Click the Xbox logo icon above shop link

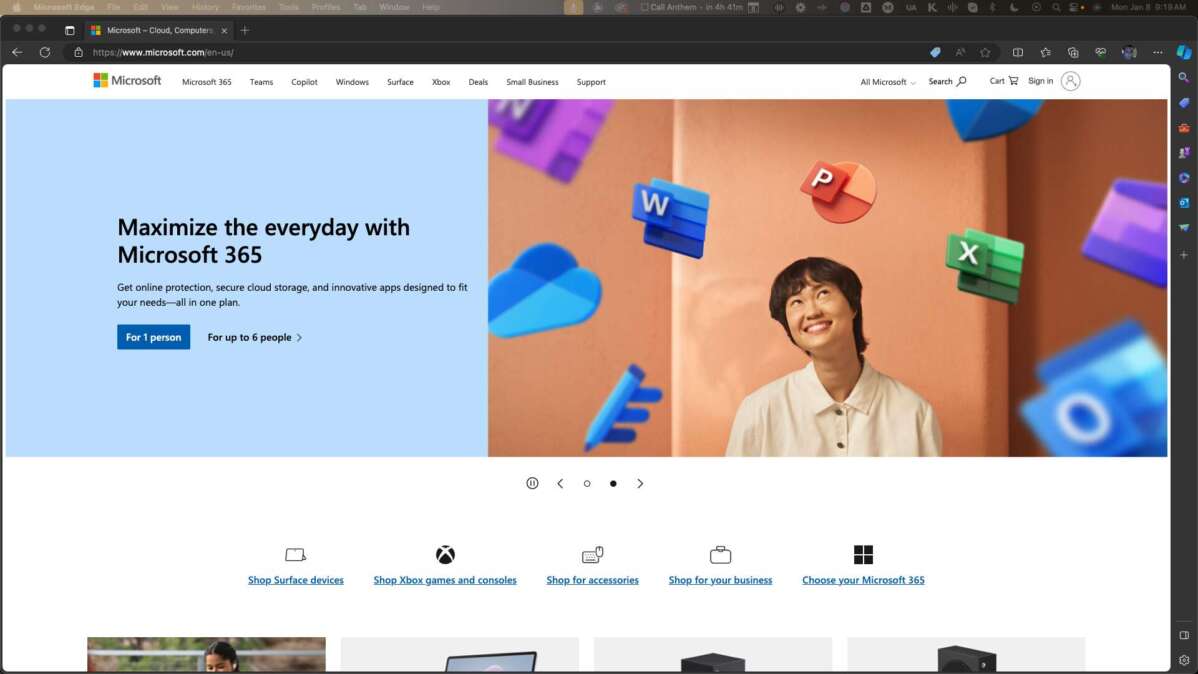click(x=445, y=555)
